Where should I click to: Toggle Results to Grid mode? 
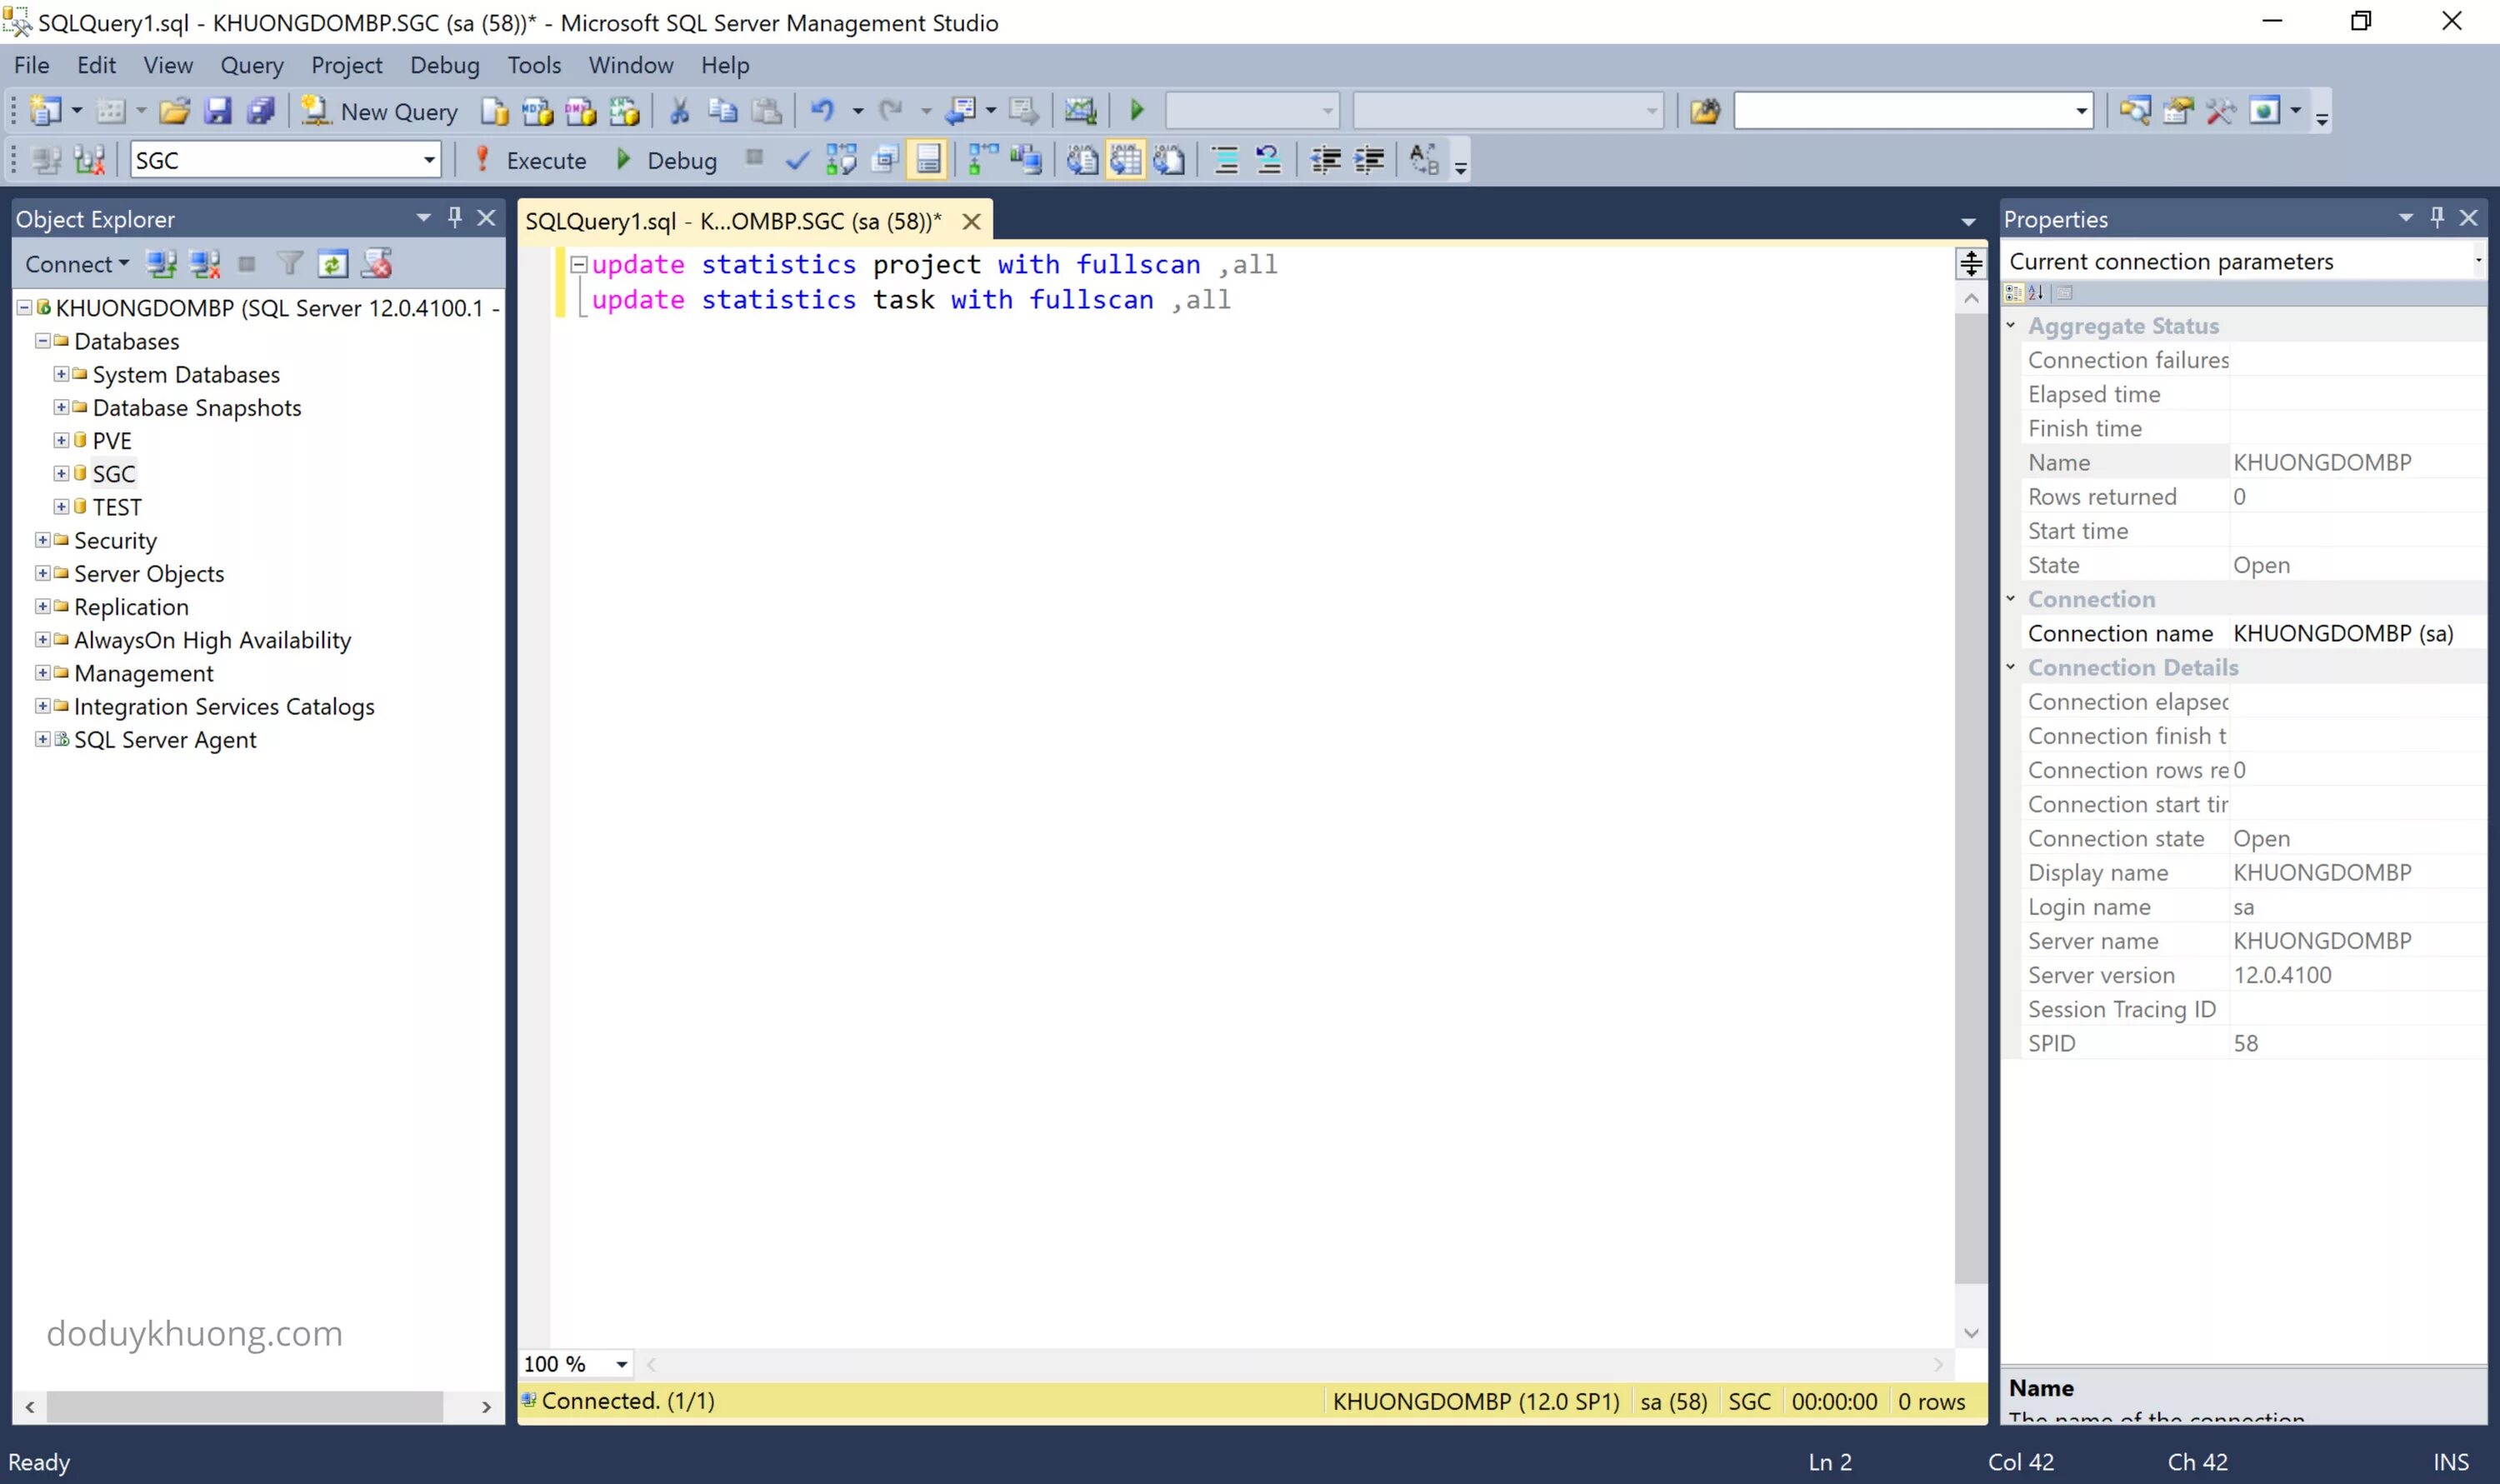pos(1125,160)
